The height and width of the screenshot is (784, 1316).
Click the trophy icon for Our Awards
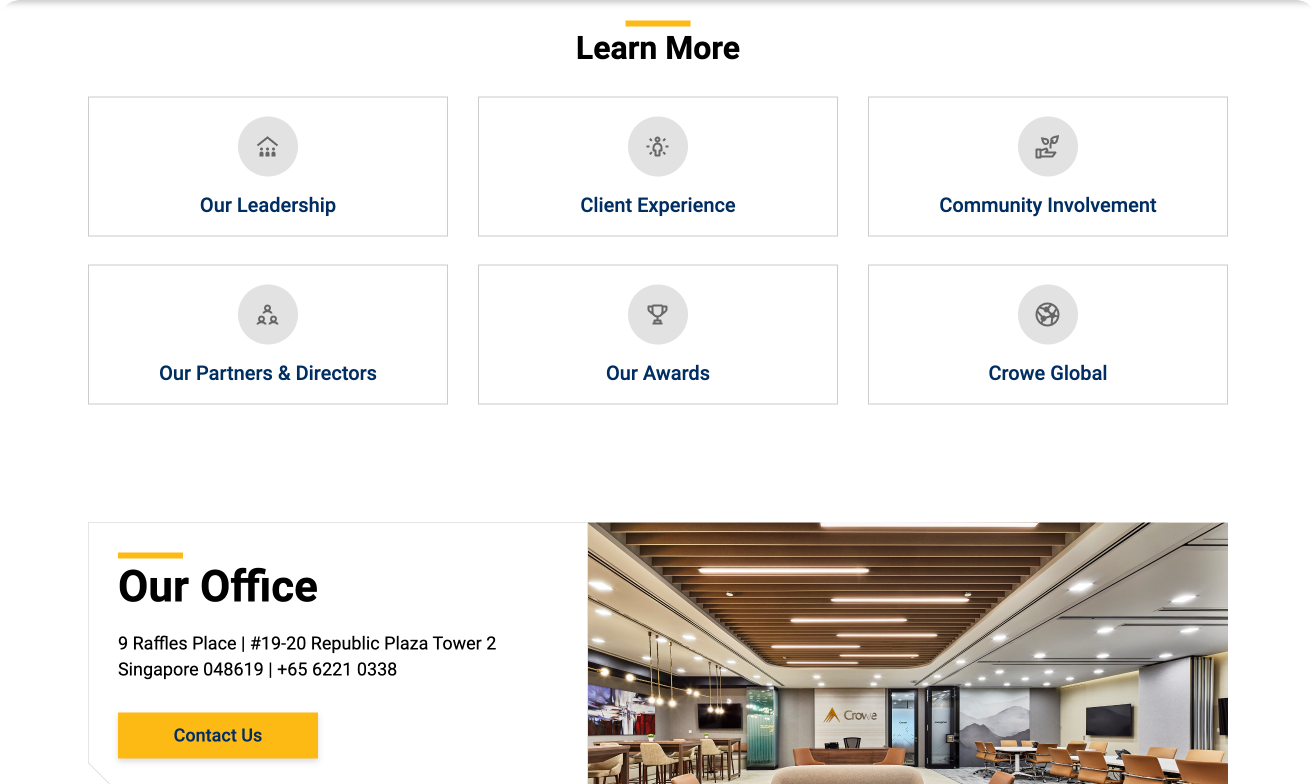(658, 315)
